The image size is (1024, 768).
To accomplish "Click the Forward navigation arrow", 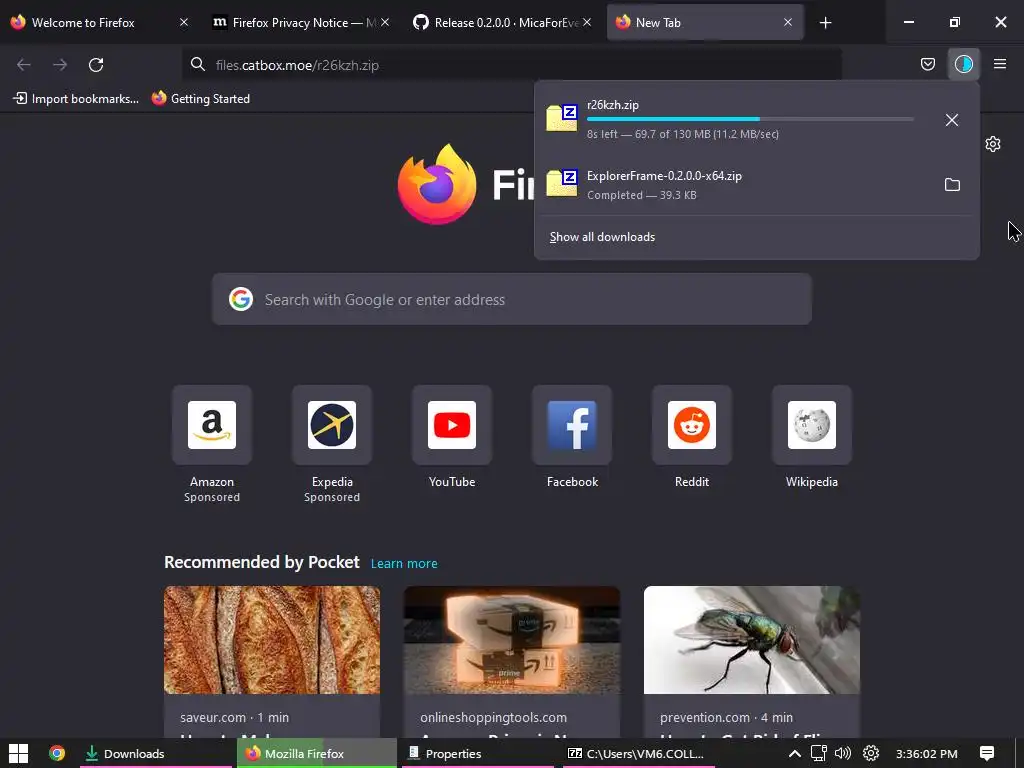I will pos(60,65).
